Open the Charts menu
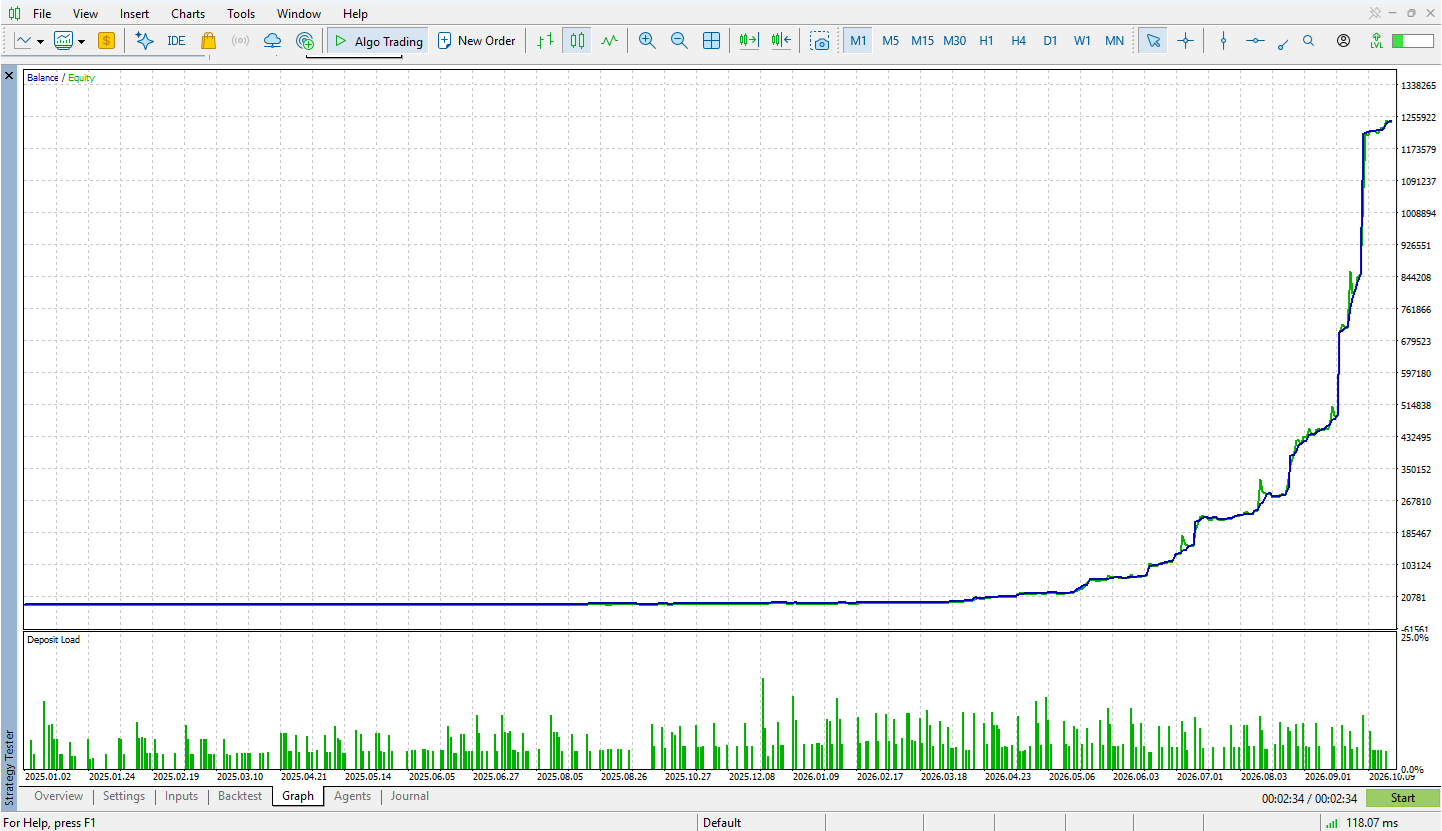Image resolution: width=1442 pixels, height=831 pixels. tap(188, 13)
